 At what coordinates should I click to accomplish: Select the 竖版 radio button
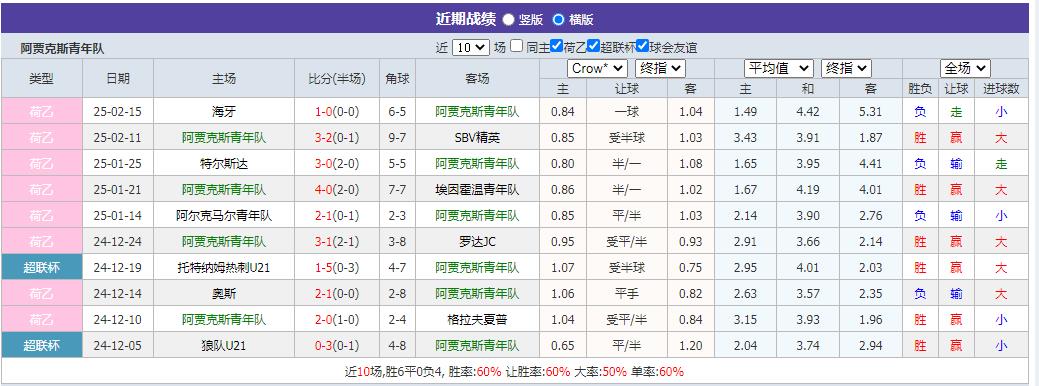pos(508,19)
